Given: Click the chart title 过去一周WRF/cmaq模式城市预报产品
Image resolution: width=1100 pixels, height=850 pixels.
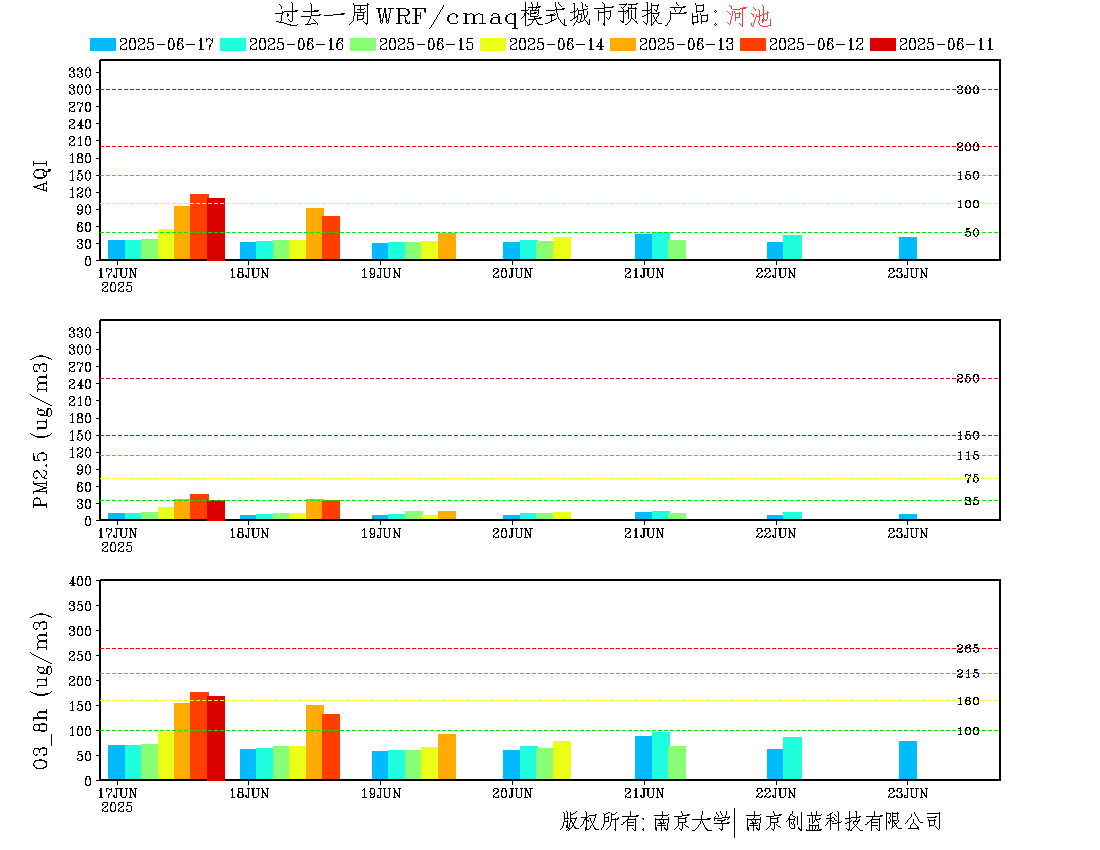Looking at the screenshot, I should click(x=492, y=15).
